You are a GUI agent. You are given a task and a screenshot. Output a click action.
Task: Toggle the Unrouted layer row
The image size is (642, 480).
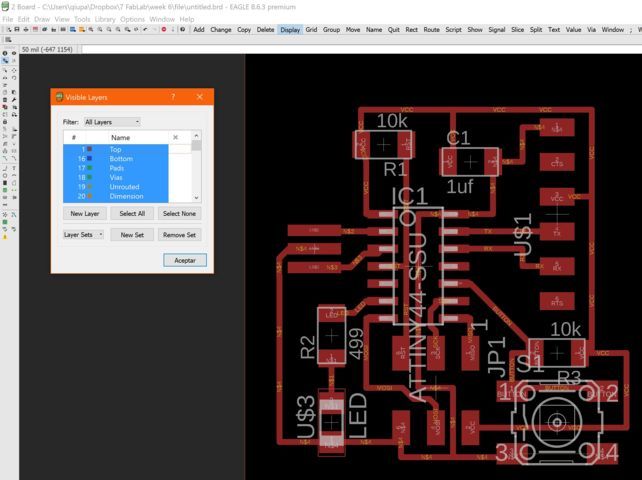click(x=115, y=187)
